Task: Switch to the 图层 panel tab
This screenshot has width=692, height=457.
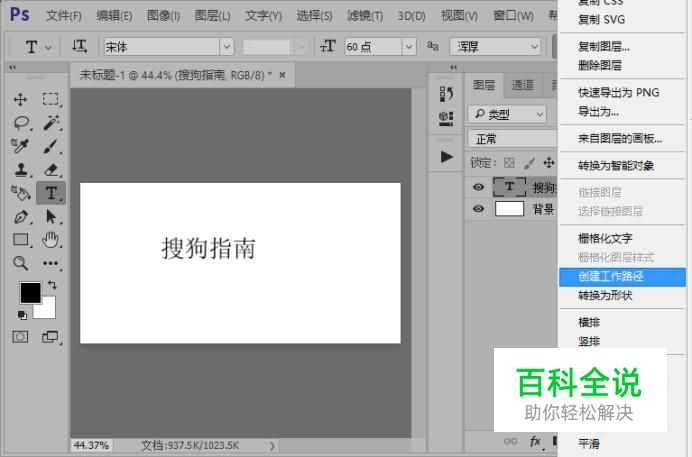Action: point(484,85)
